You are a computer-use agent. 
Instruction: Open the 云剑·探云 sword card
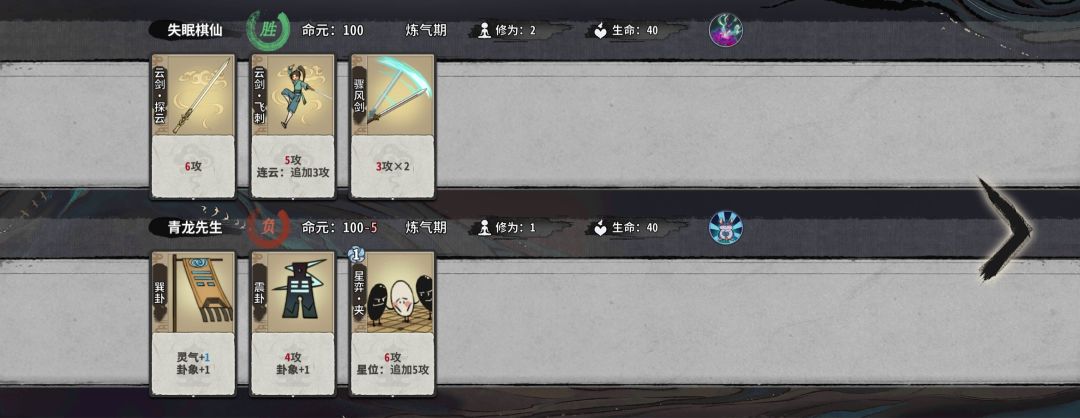pos(193,127)
